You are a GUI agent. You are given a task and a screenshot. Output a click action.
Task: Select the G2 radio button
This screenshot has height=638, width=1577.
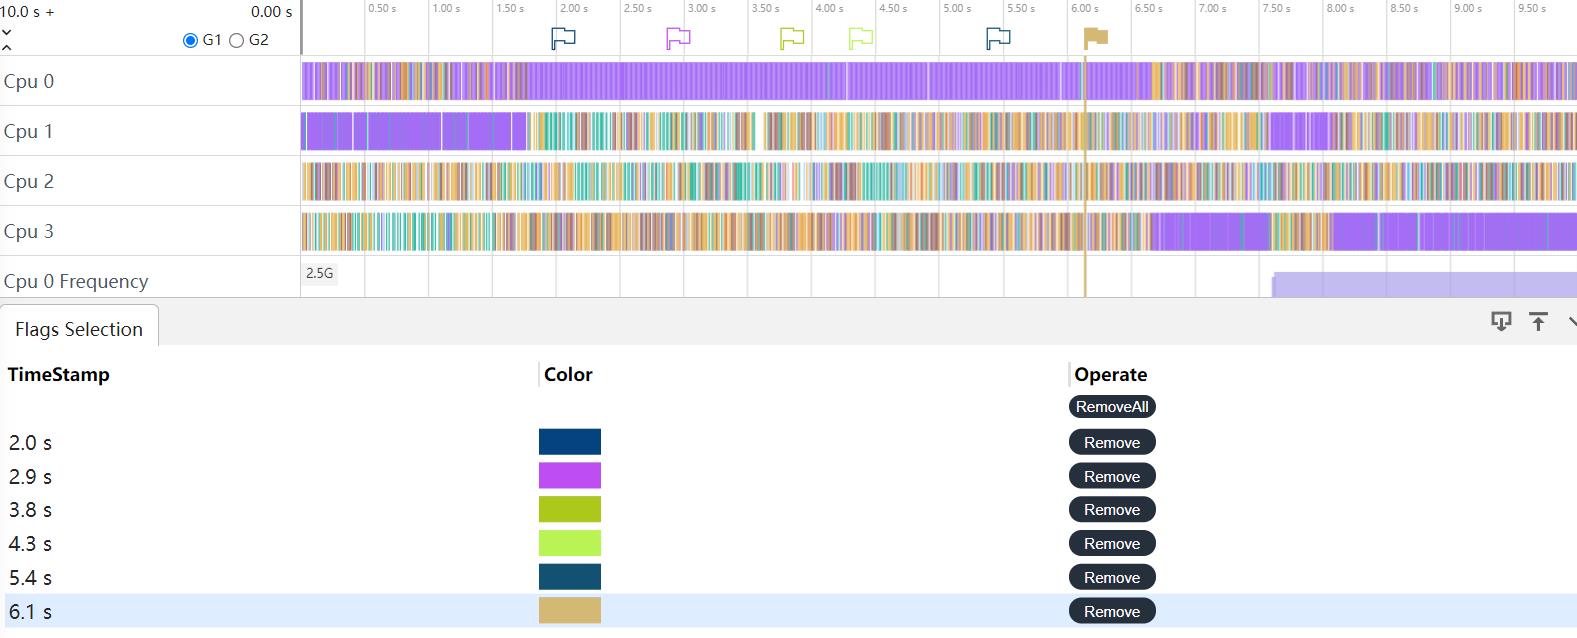(237, 40)
